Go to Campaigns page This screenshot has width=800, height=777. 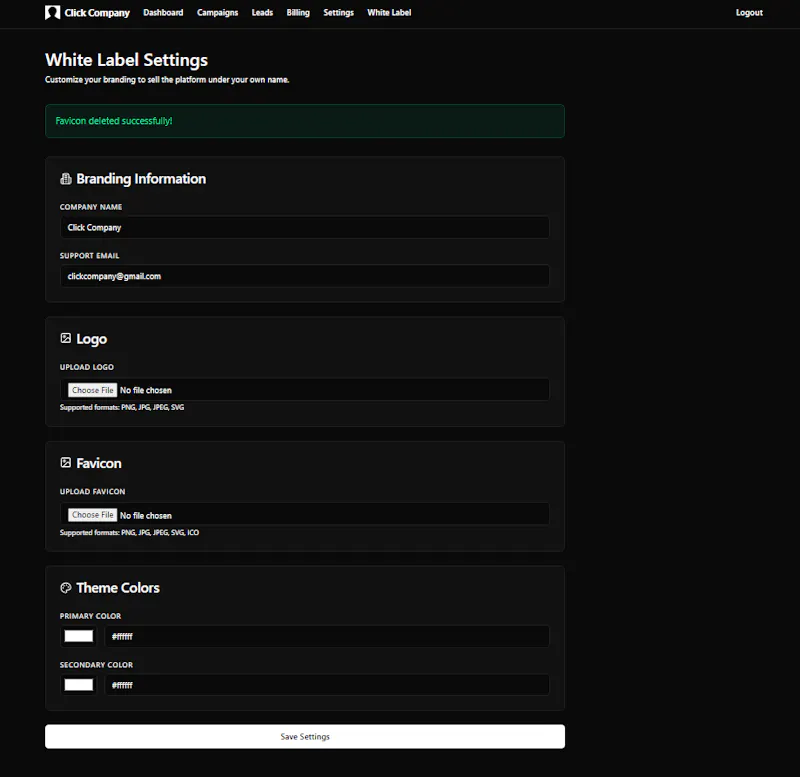pos(217,13)
